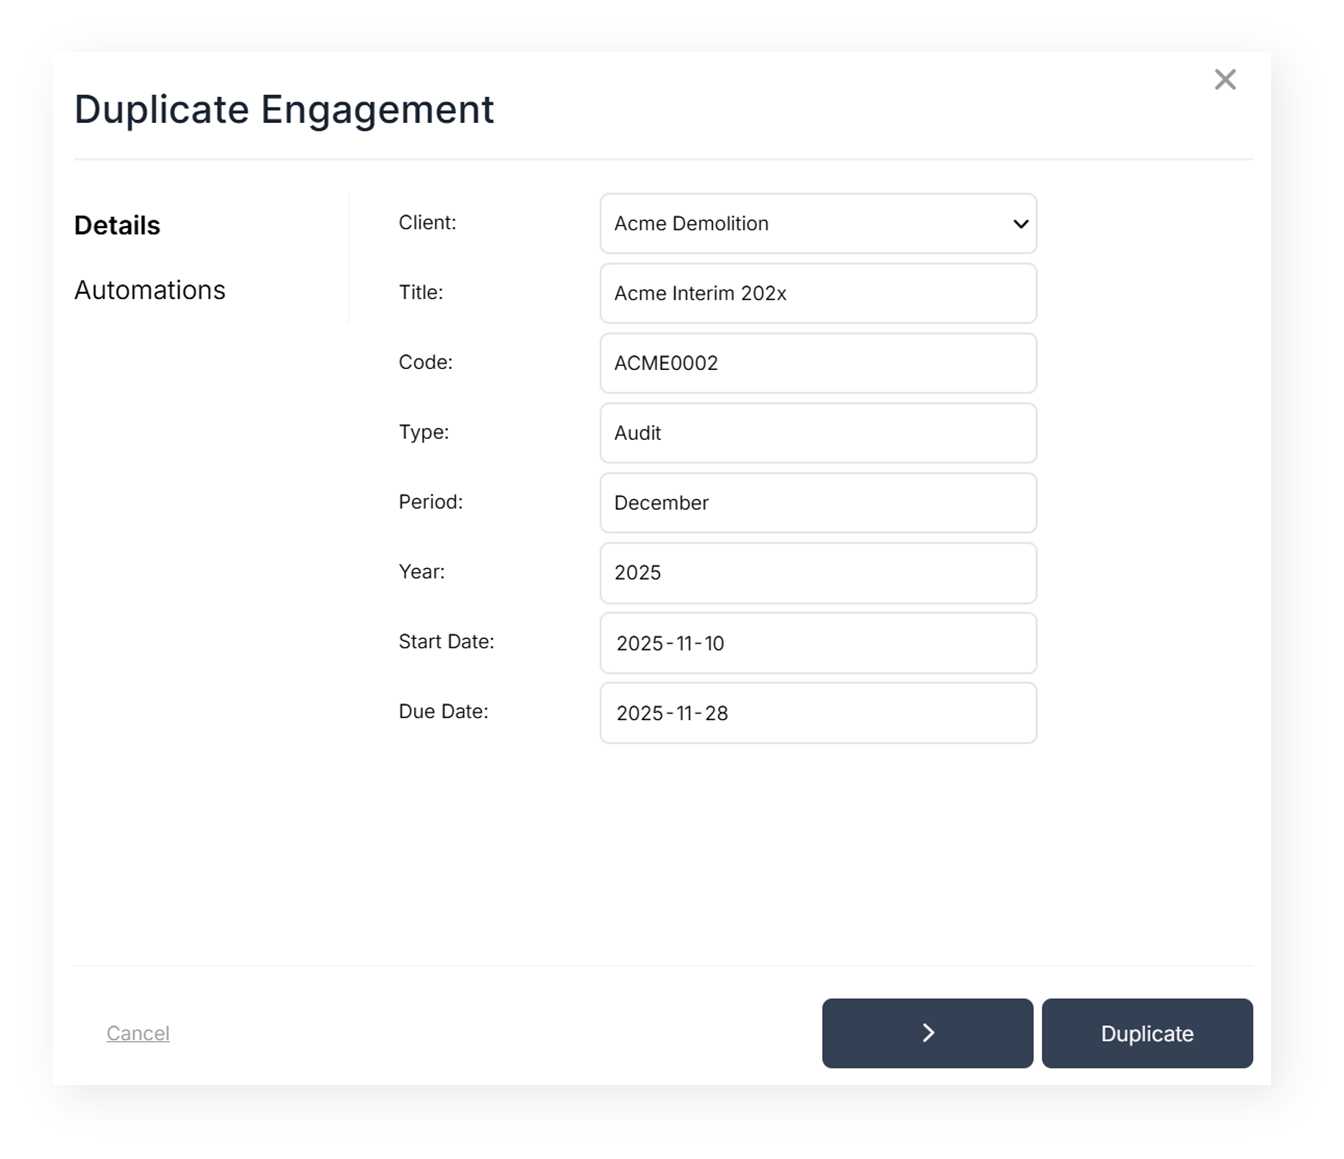Switch to the Automations section
The width and height of the screenshot is (1344, 1159).
coord(150,290)
